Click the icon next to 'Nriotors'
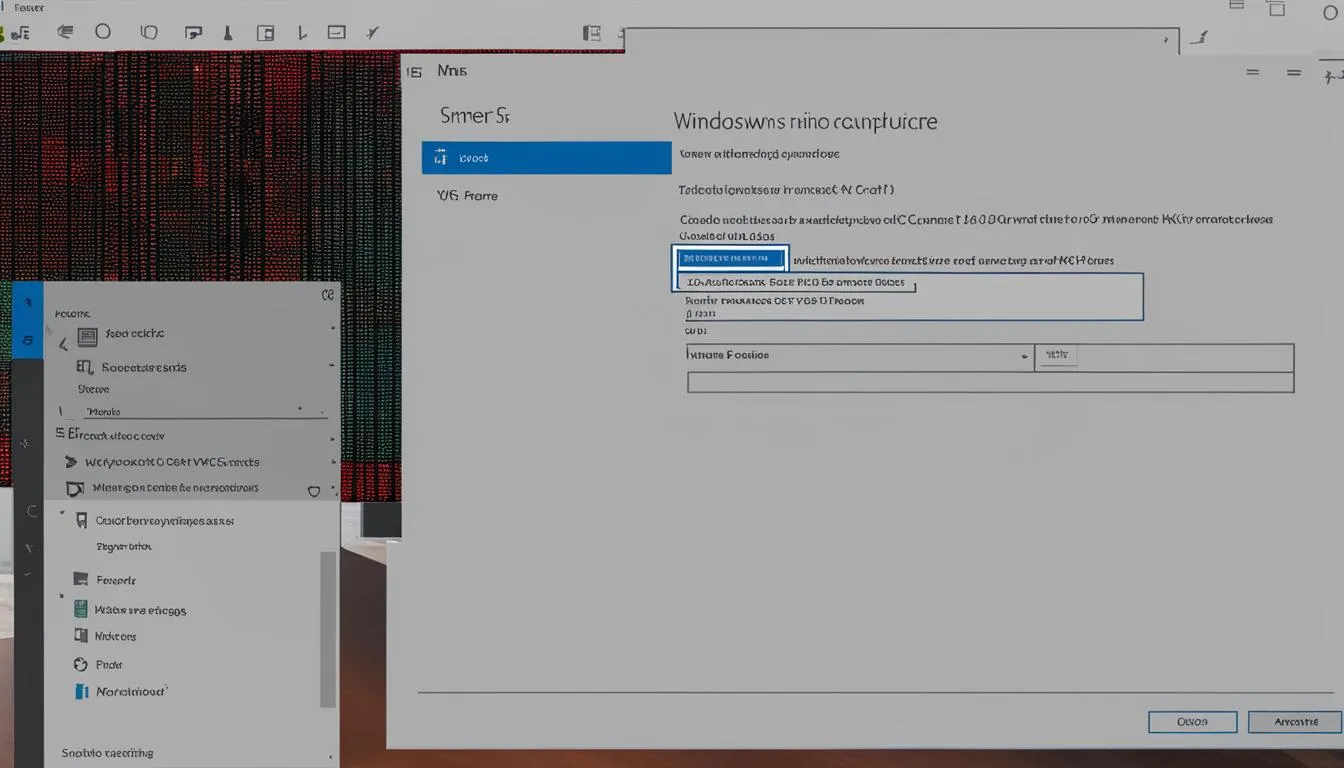1344x768 pixels. point(82,636)
